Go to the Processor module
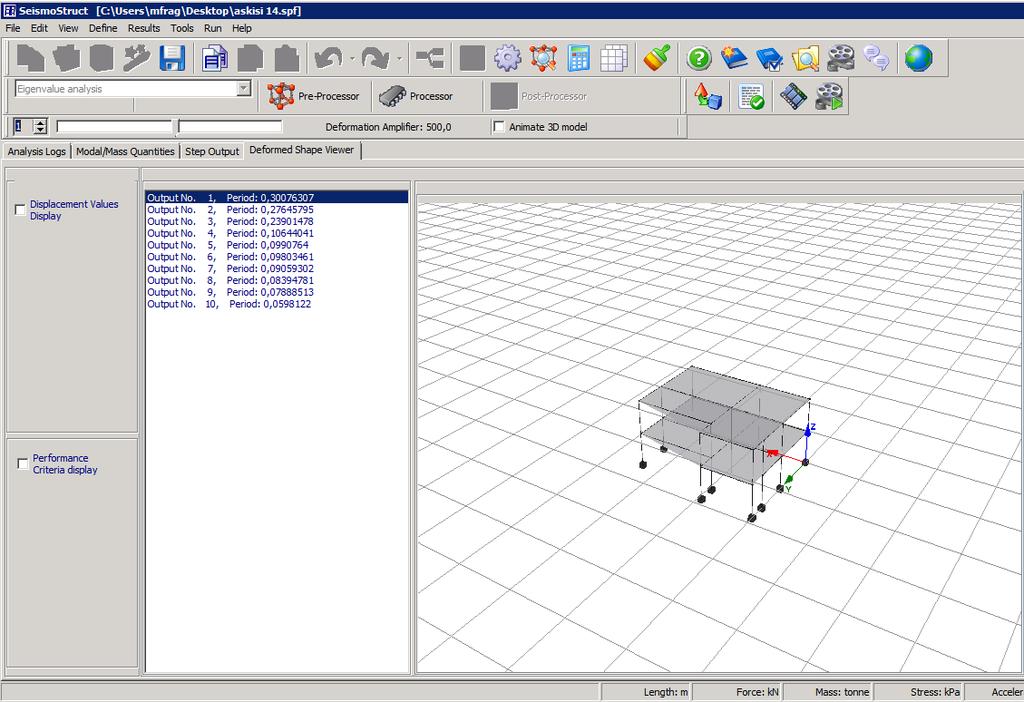Image resolution: width=1024 pixels, height=702 pixels. 416,96
